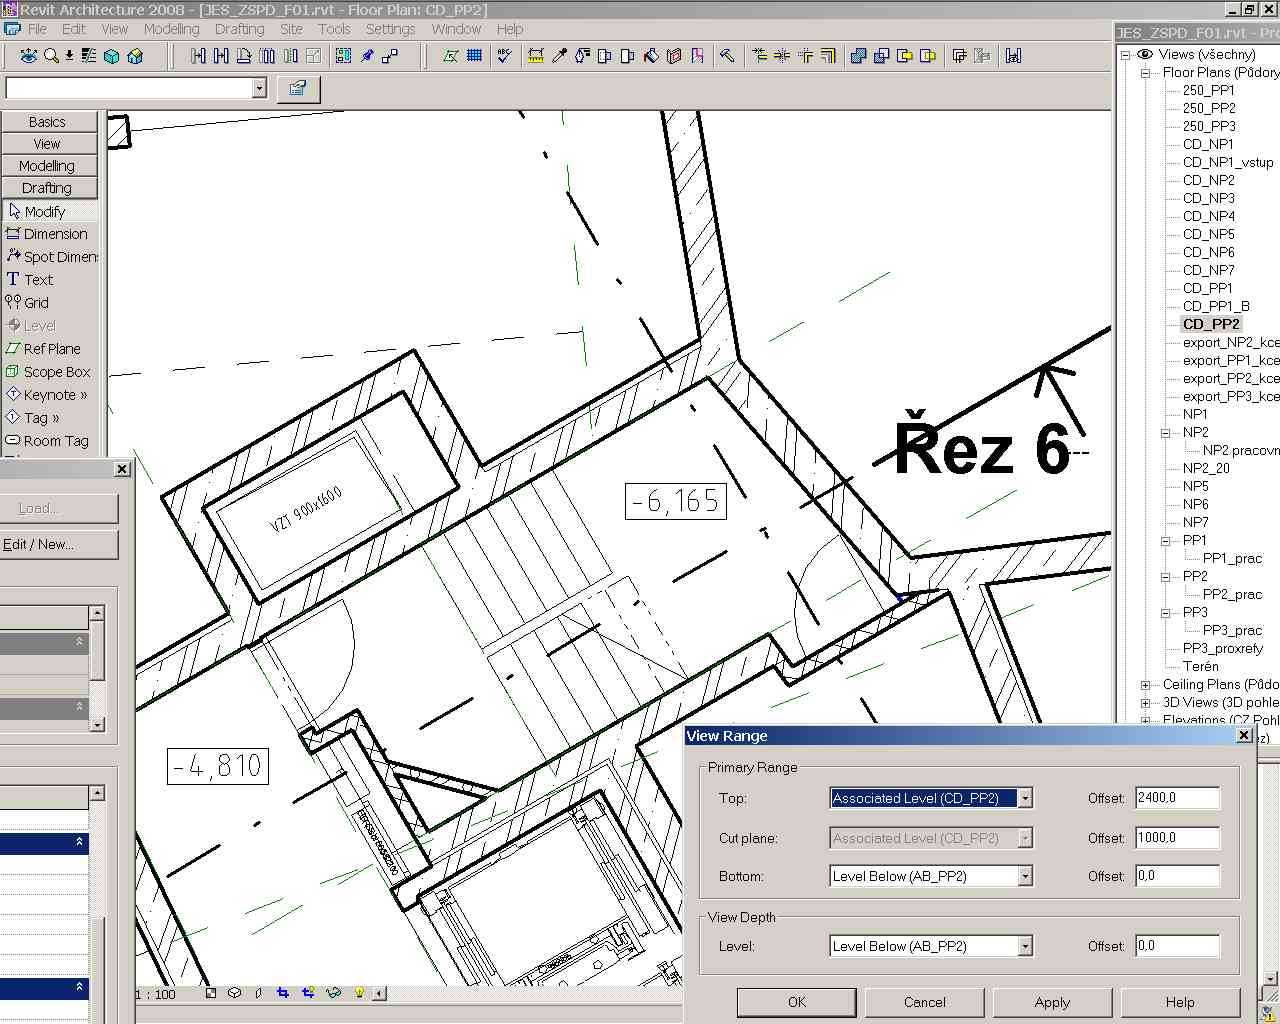Click OK in the View Range dialog
This screenshot has height=1024, width=1280.
796,1002
